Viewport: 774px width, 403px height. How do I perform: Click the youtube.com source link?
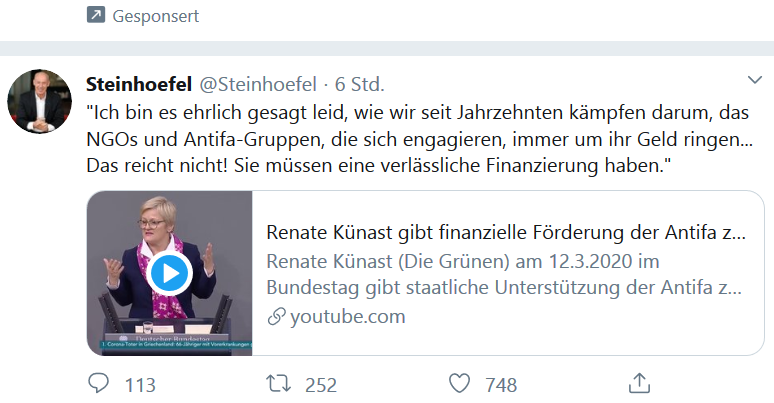tap(347, 317)
